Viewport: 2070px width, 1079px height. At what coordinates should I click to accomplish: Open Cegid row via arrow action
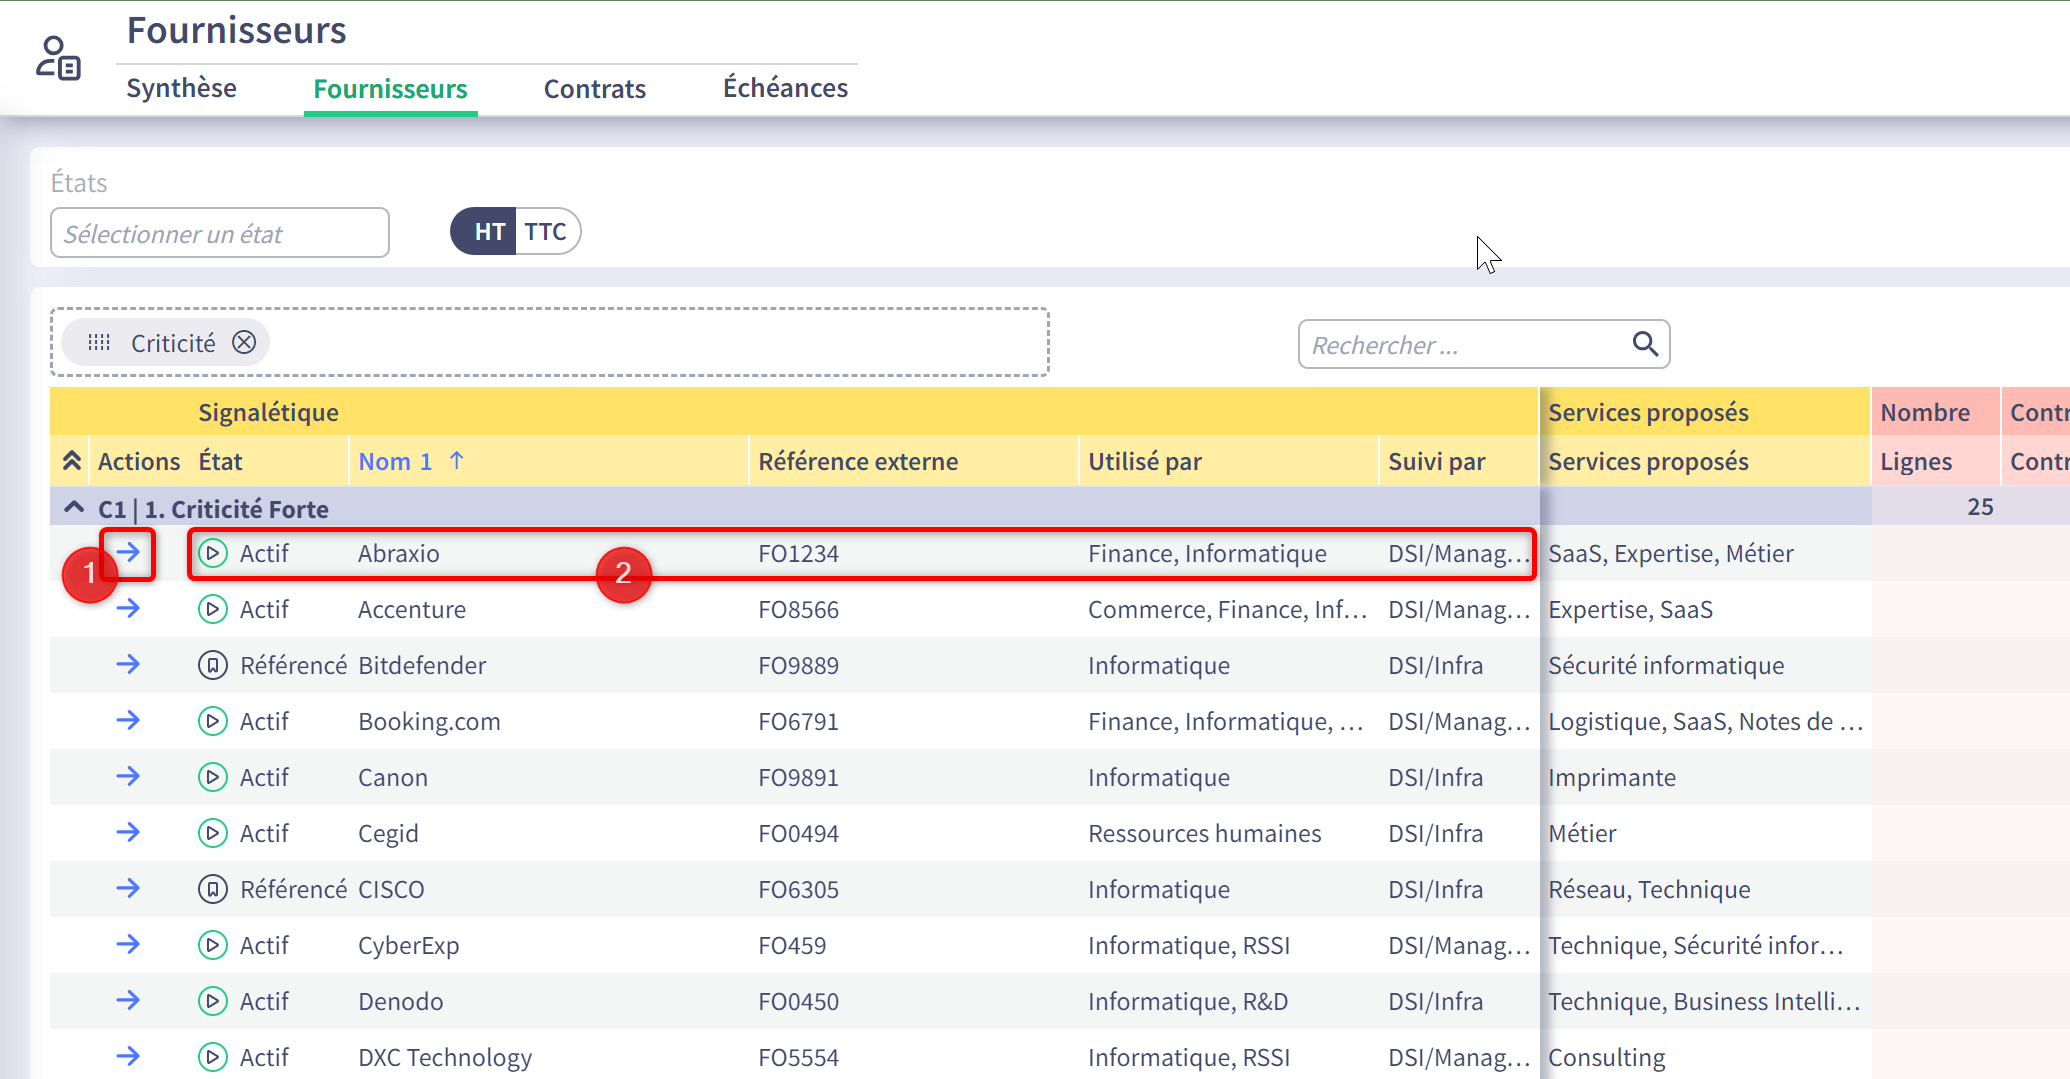click(128, 832)
